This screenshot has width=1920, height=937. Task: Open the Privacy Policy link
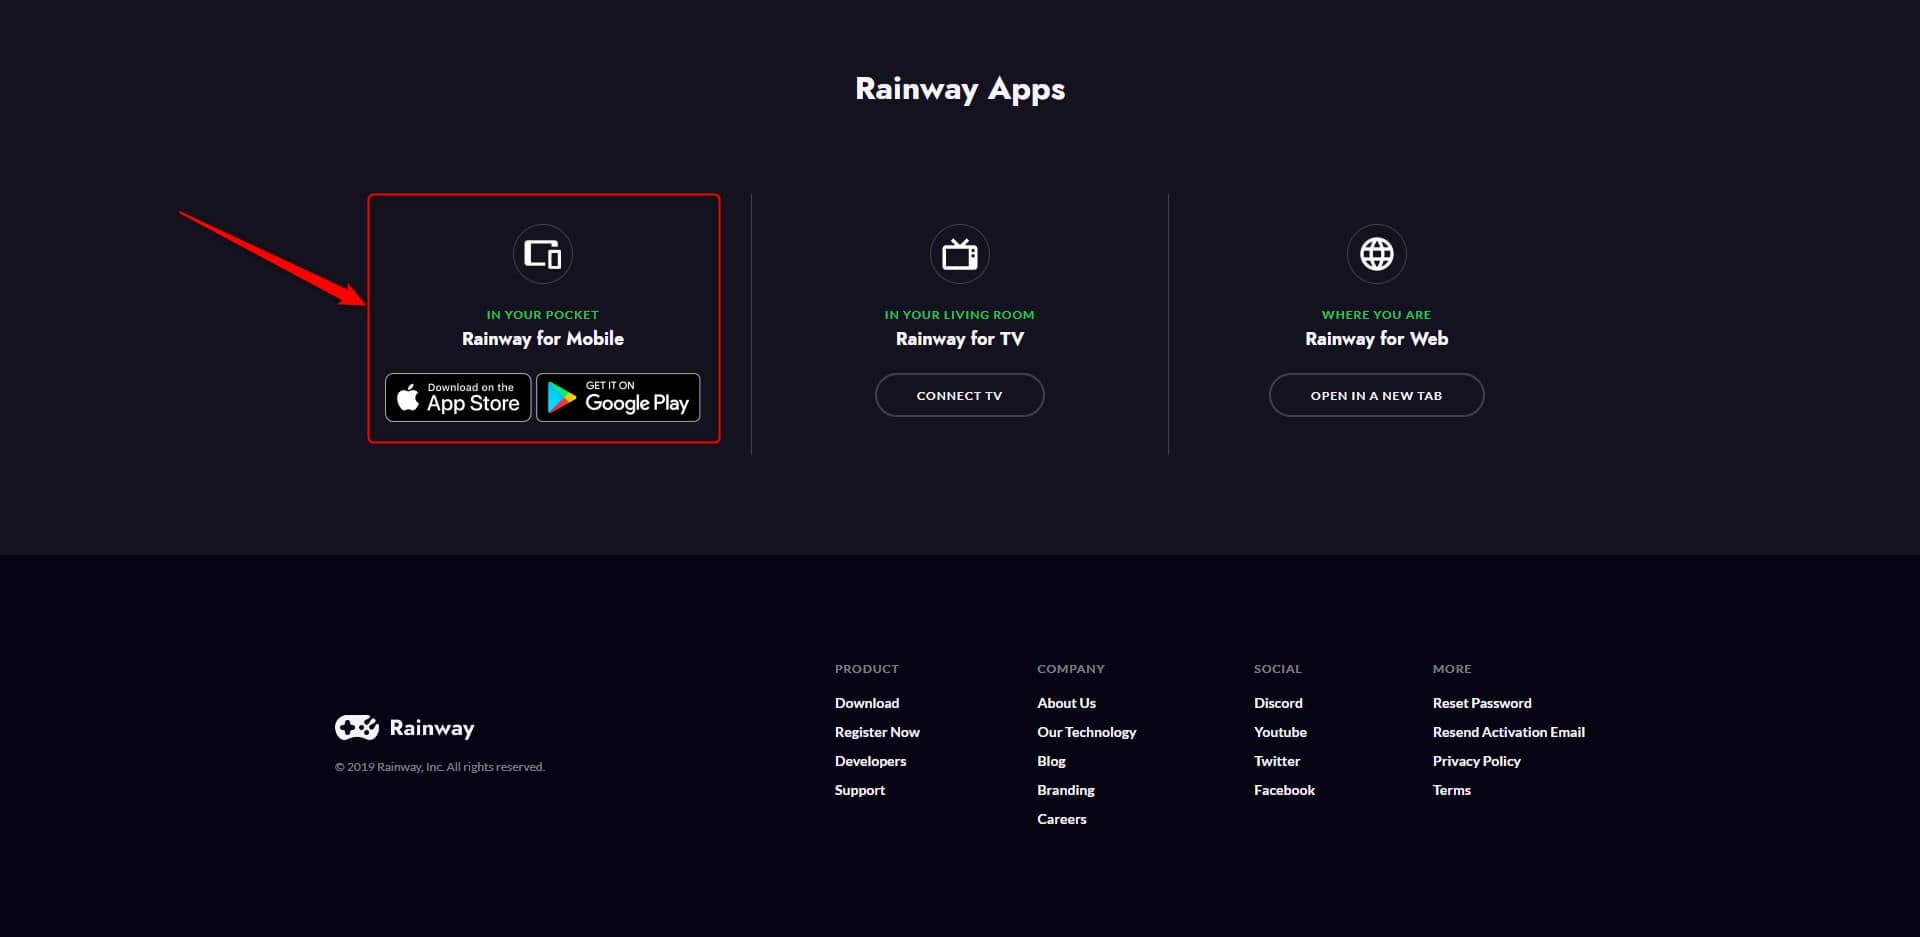coord(1476,761)
